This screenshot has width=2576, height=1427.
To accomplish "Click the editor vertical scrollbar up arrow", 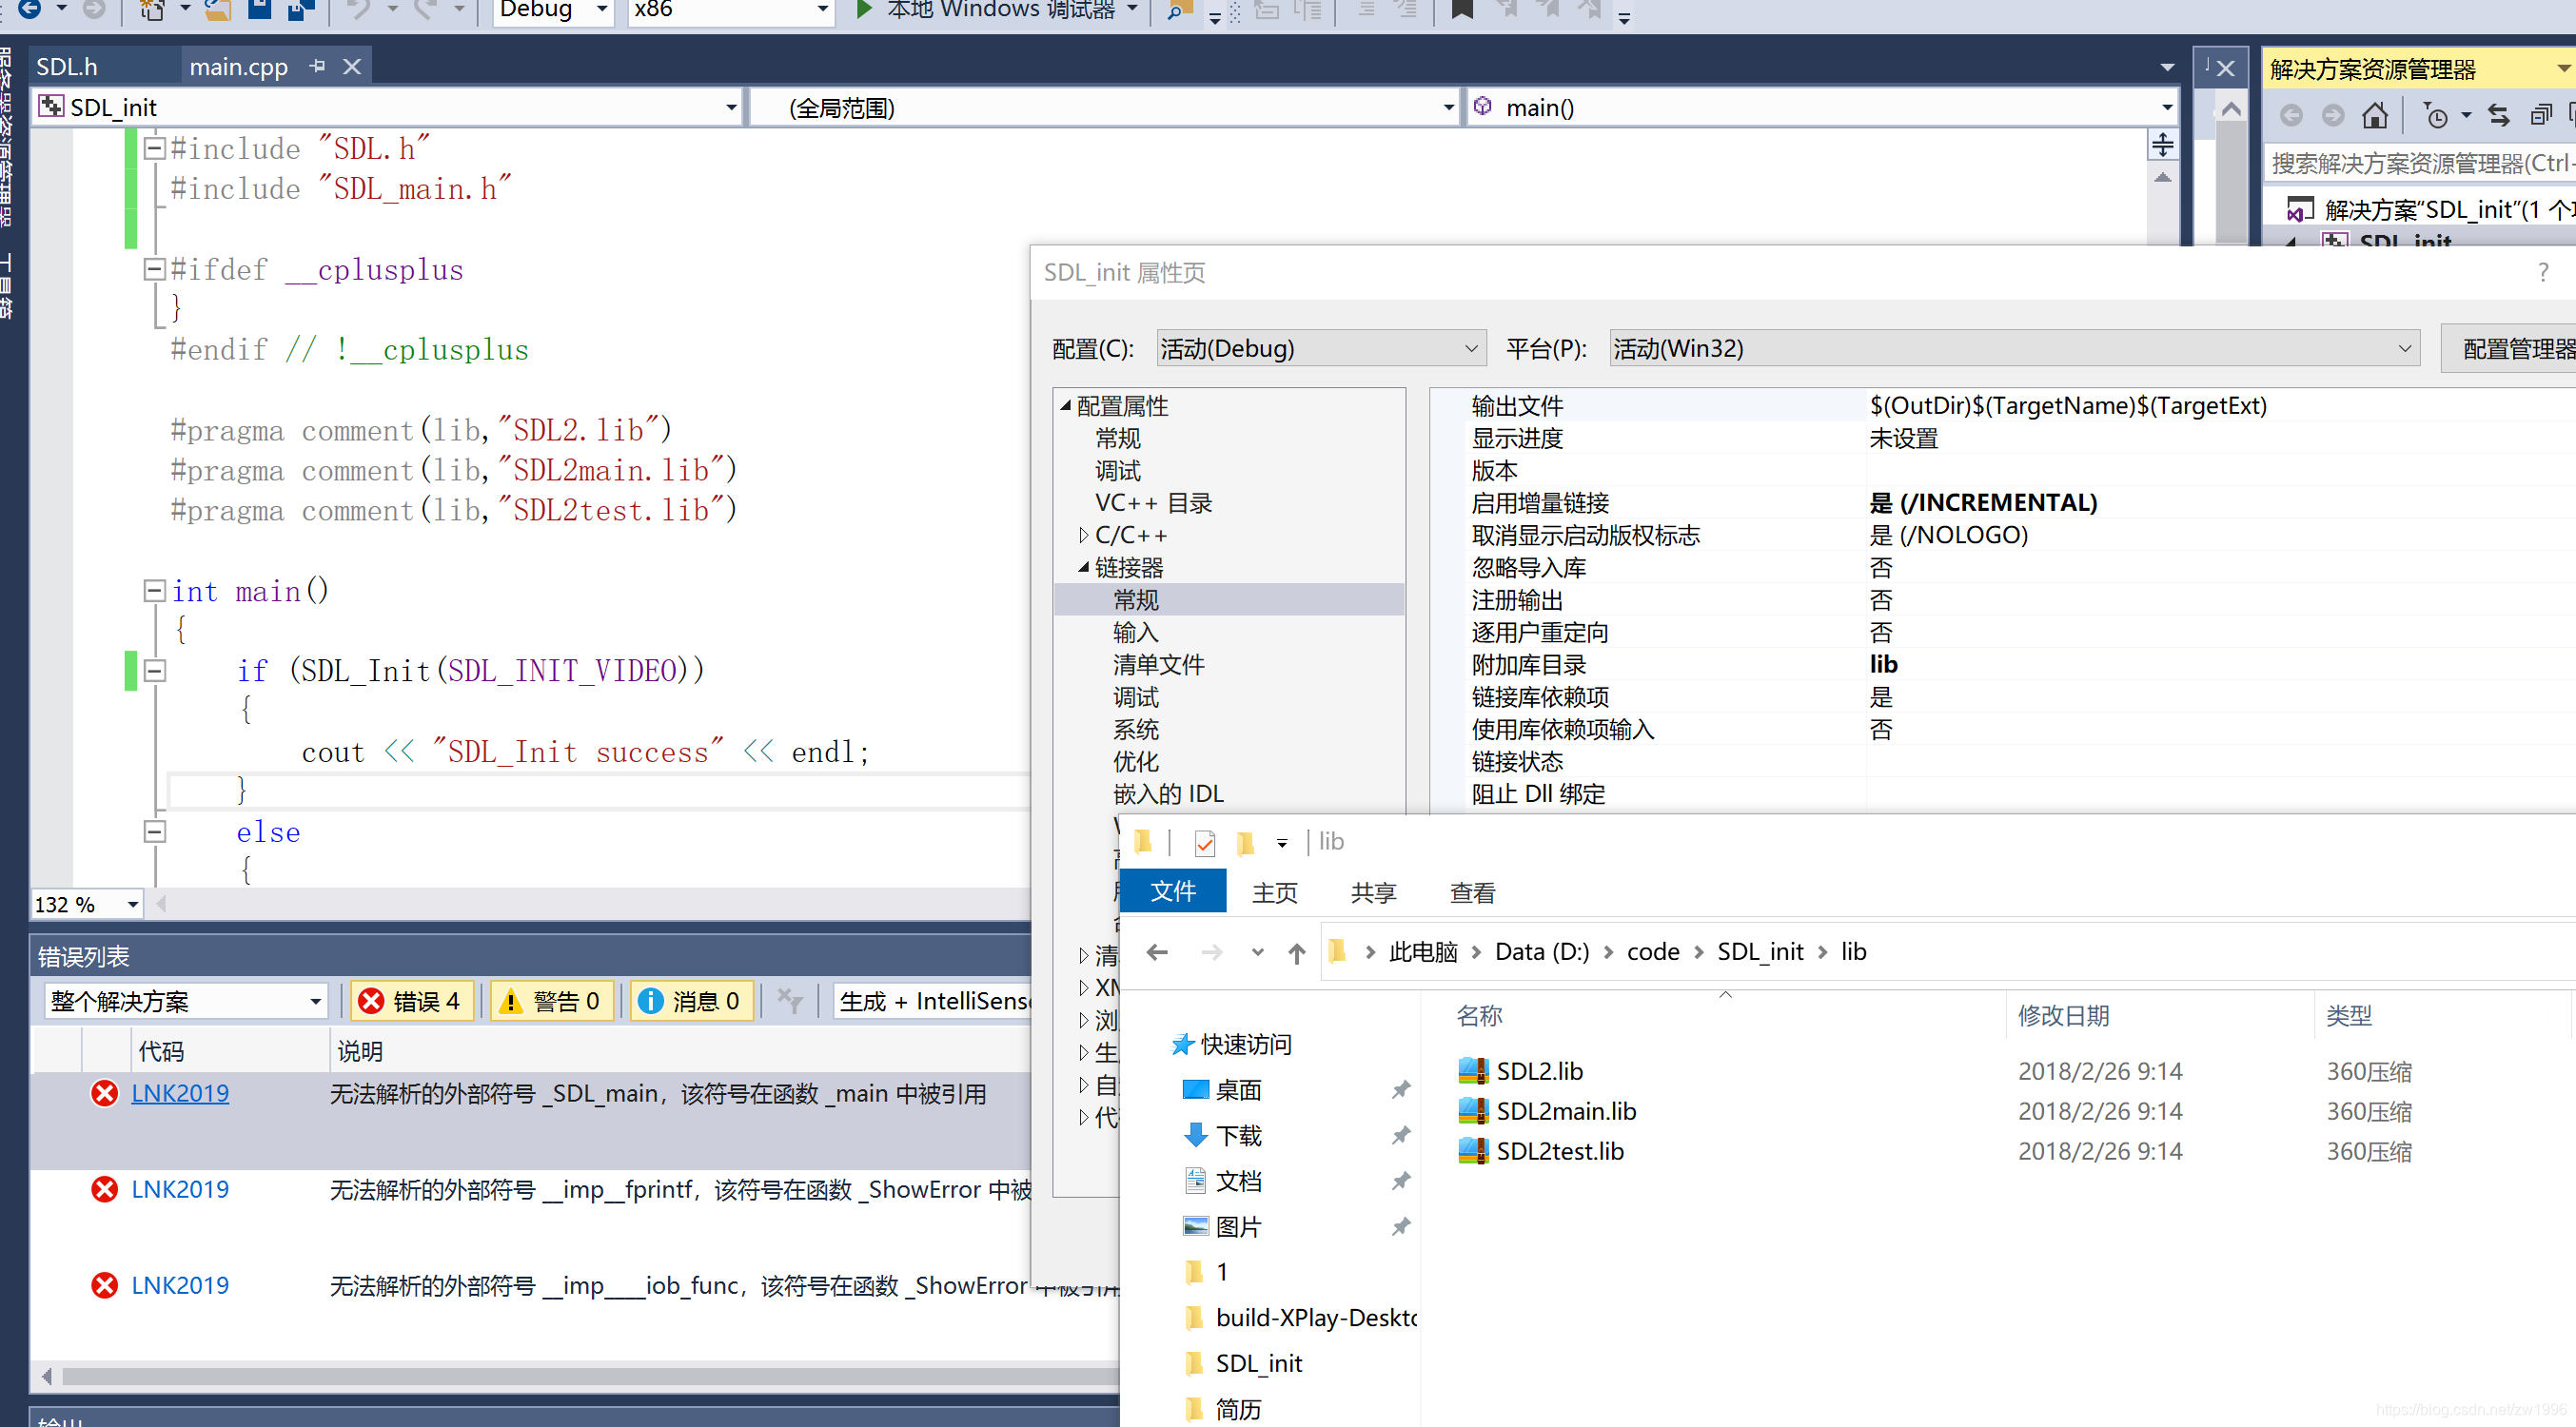I will click(2162, 178).
